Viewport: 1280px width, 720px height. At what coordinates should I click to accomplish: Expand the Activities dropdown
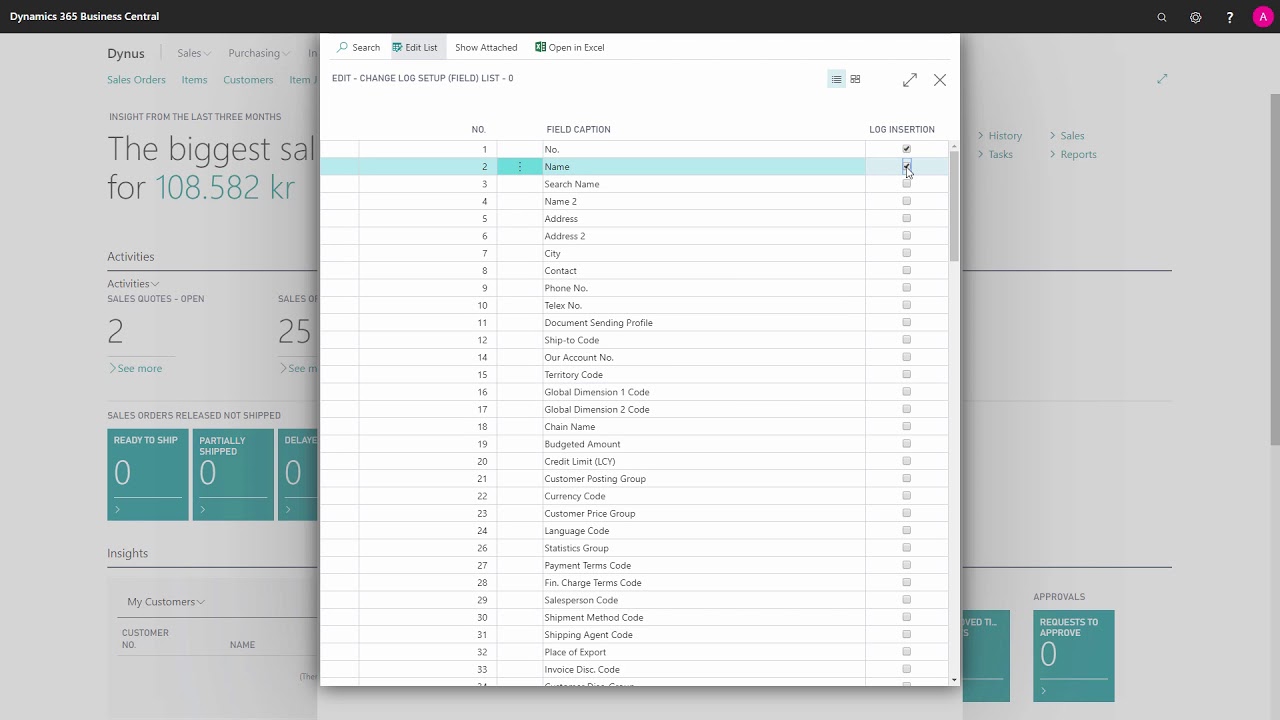[x=133, y=284]
